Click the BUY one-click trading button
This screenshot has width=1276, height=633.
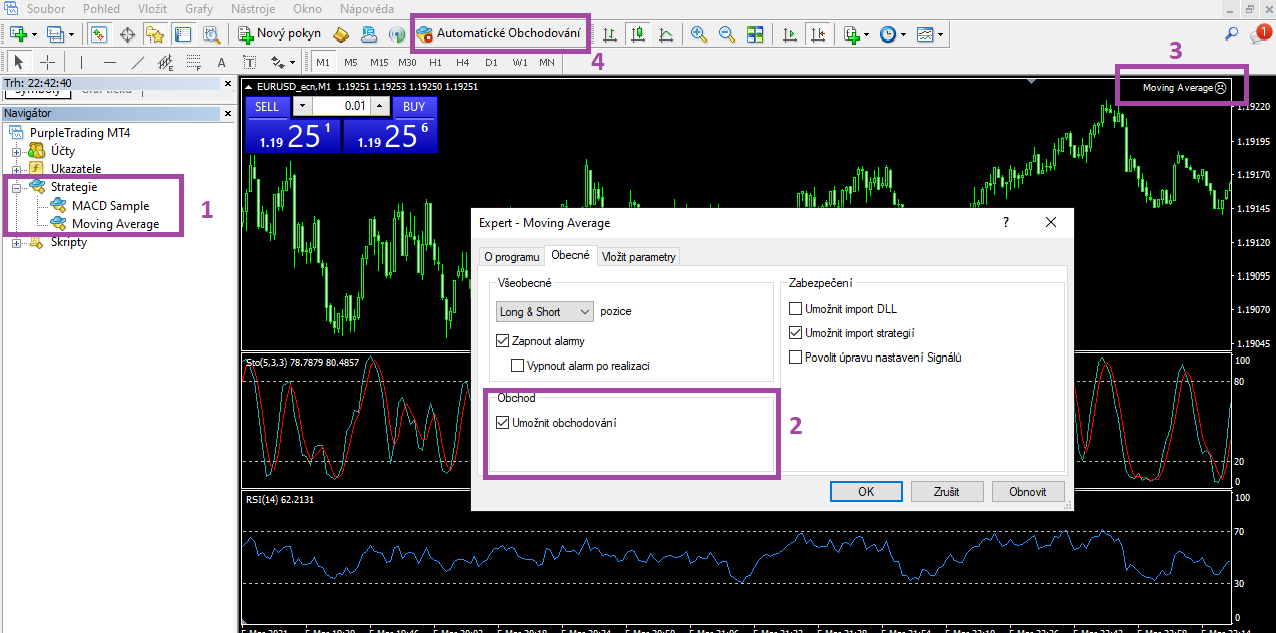point(414,107)
